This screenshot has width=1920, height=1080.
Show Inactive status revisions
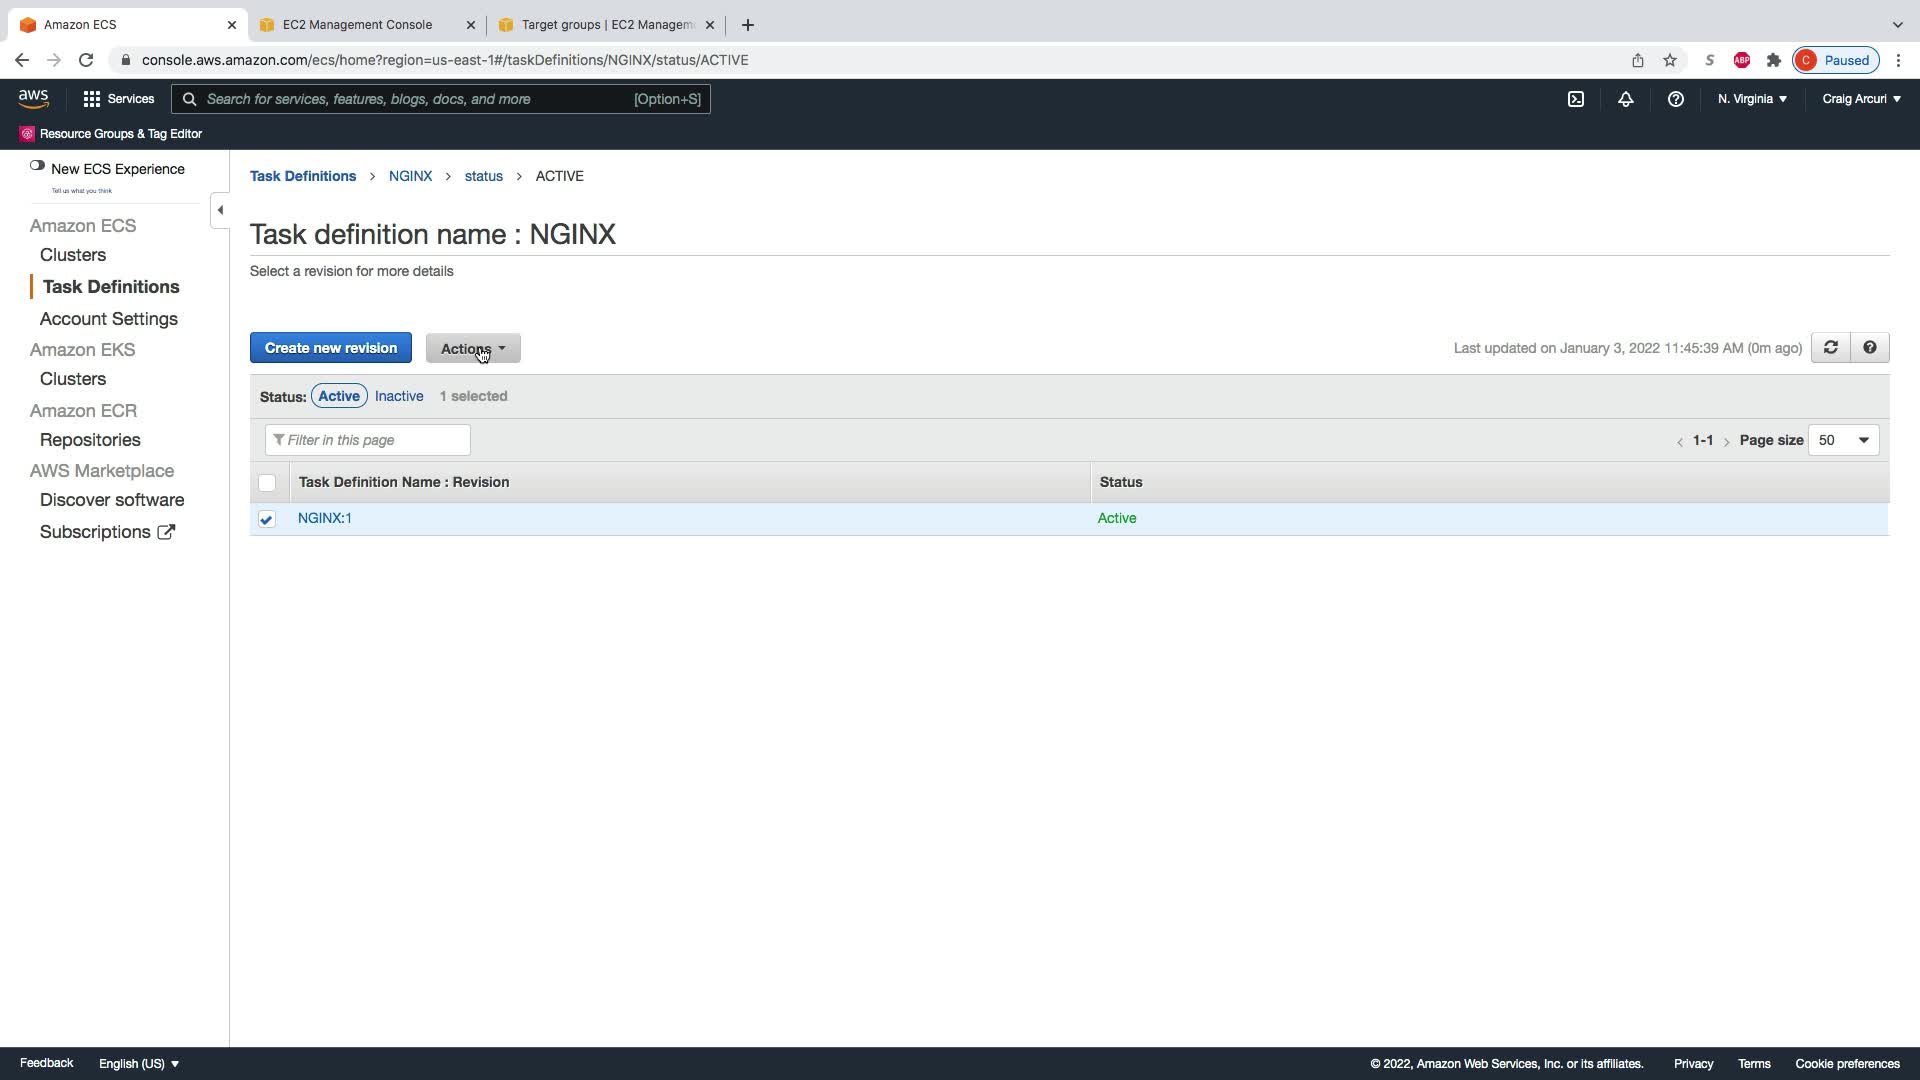[x=398, y=396]
